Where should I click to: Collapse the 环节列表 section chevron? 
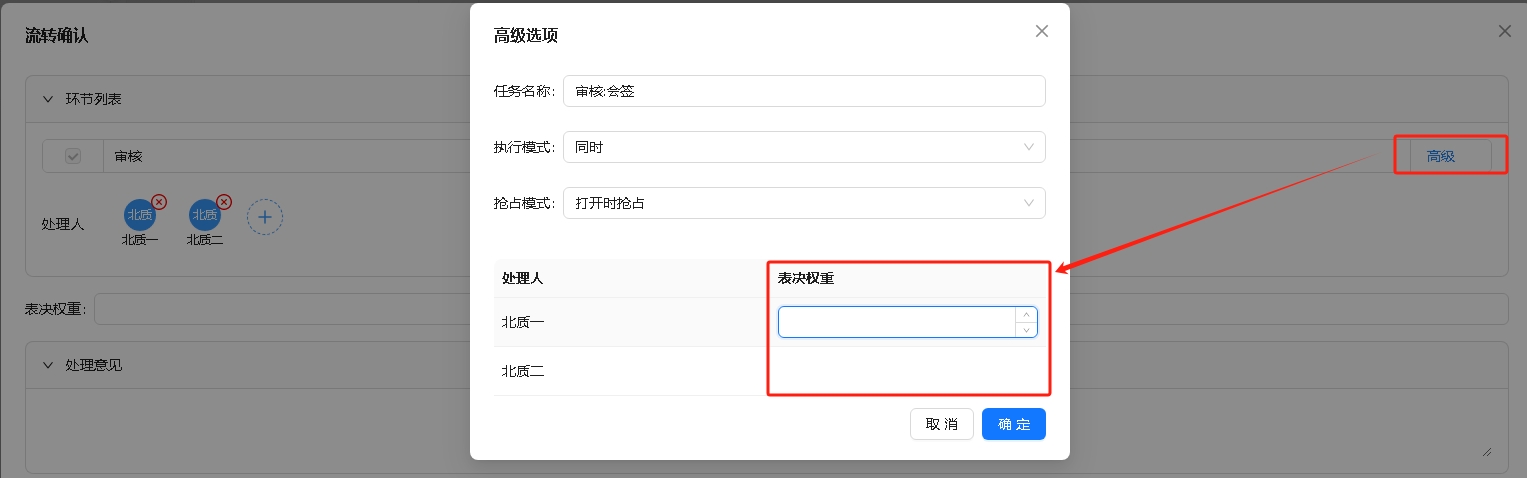pos(47,99)
